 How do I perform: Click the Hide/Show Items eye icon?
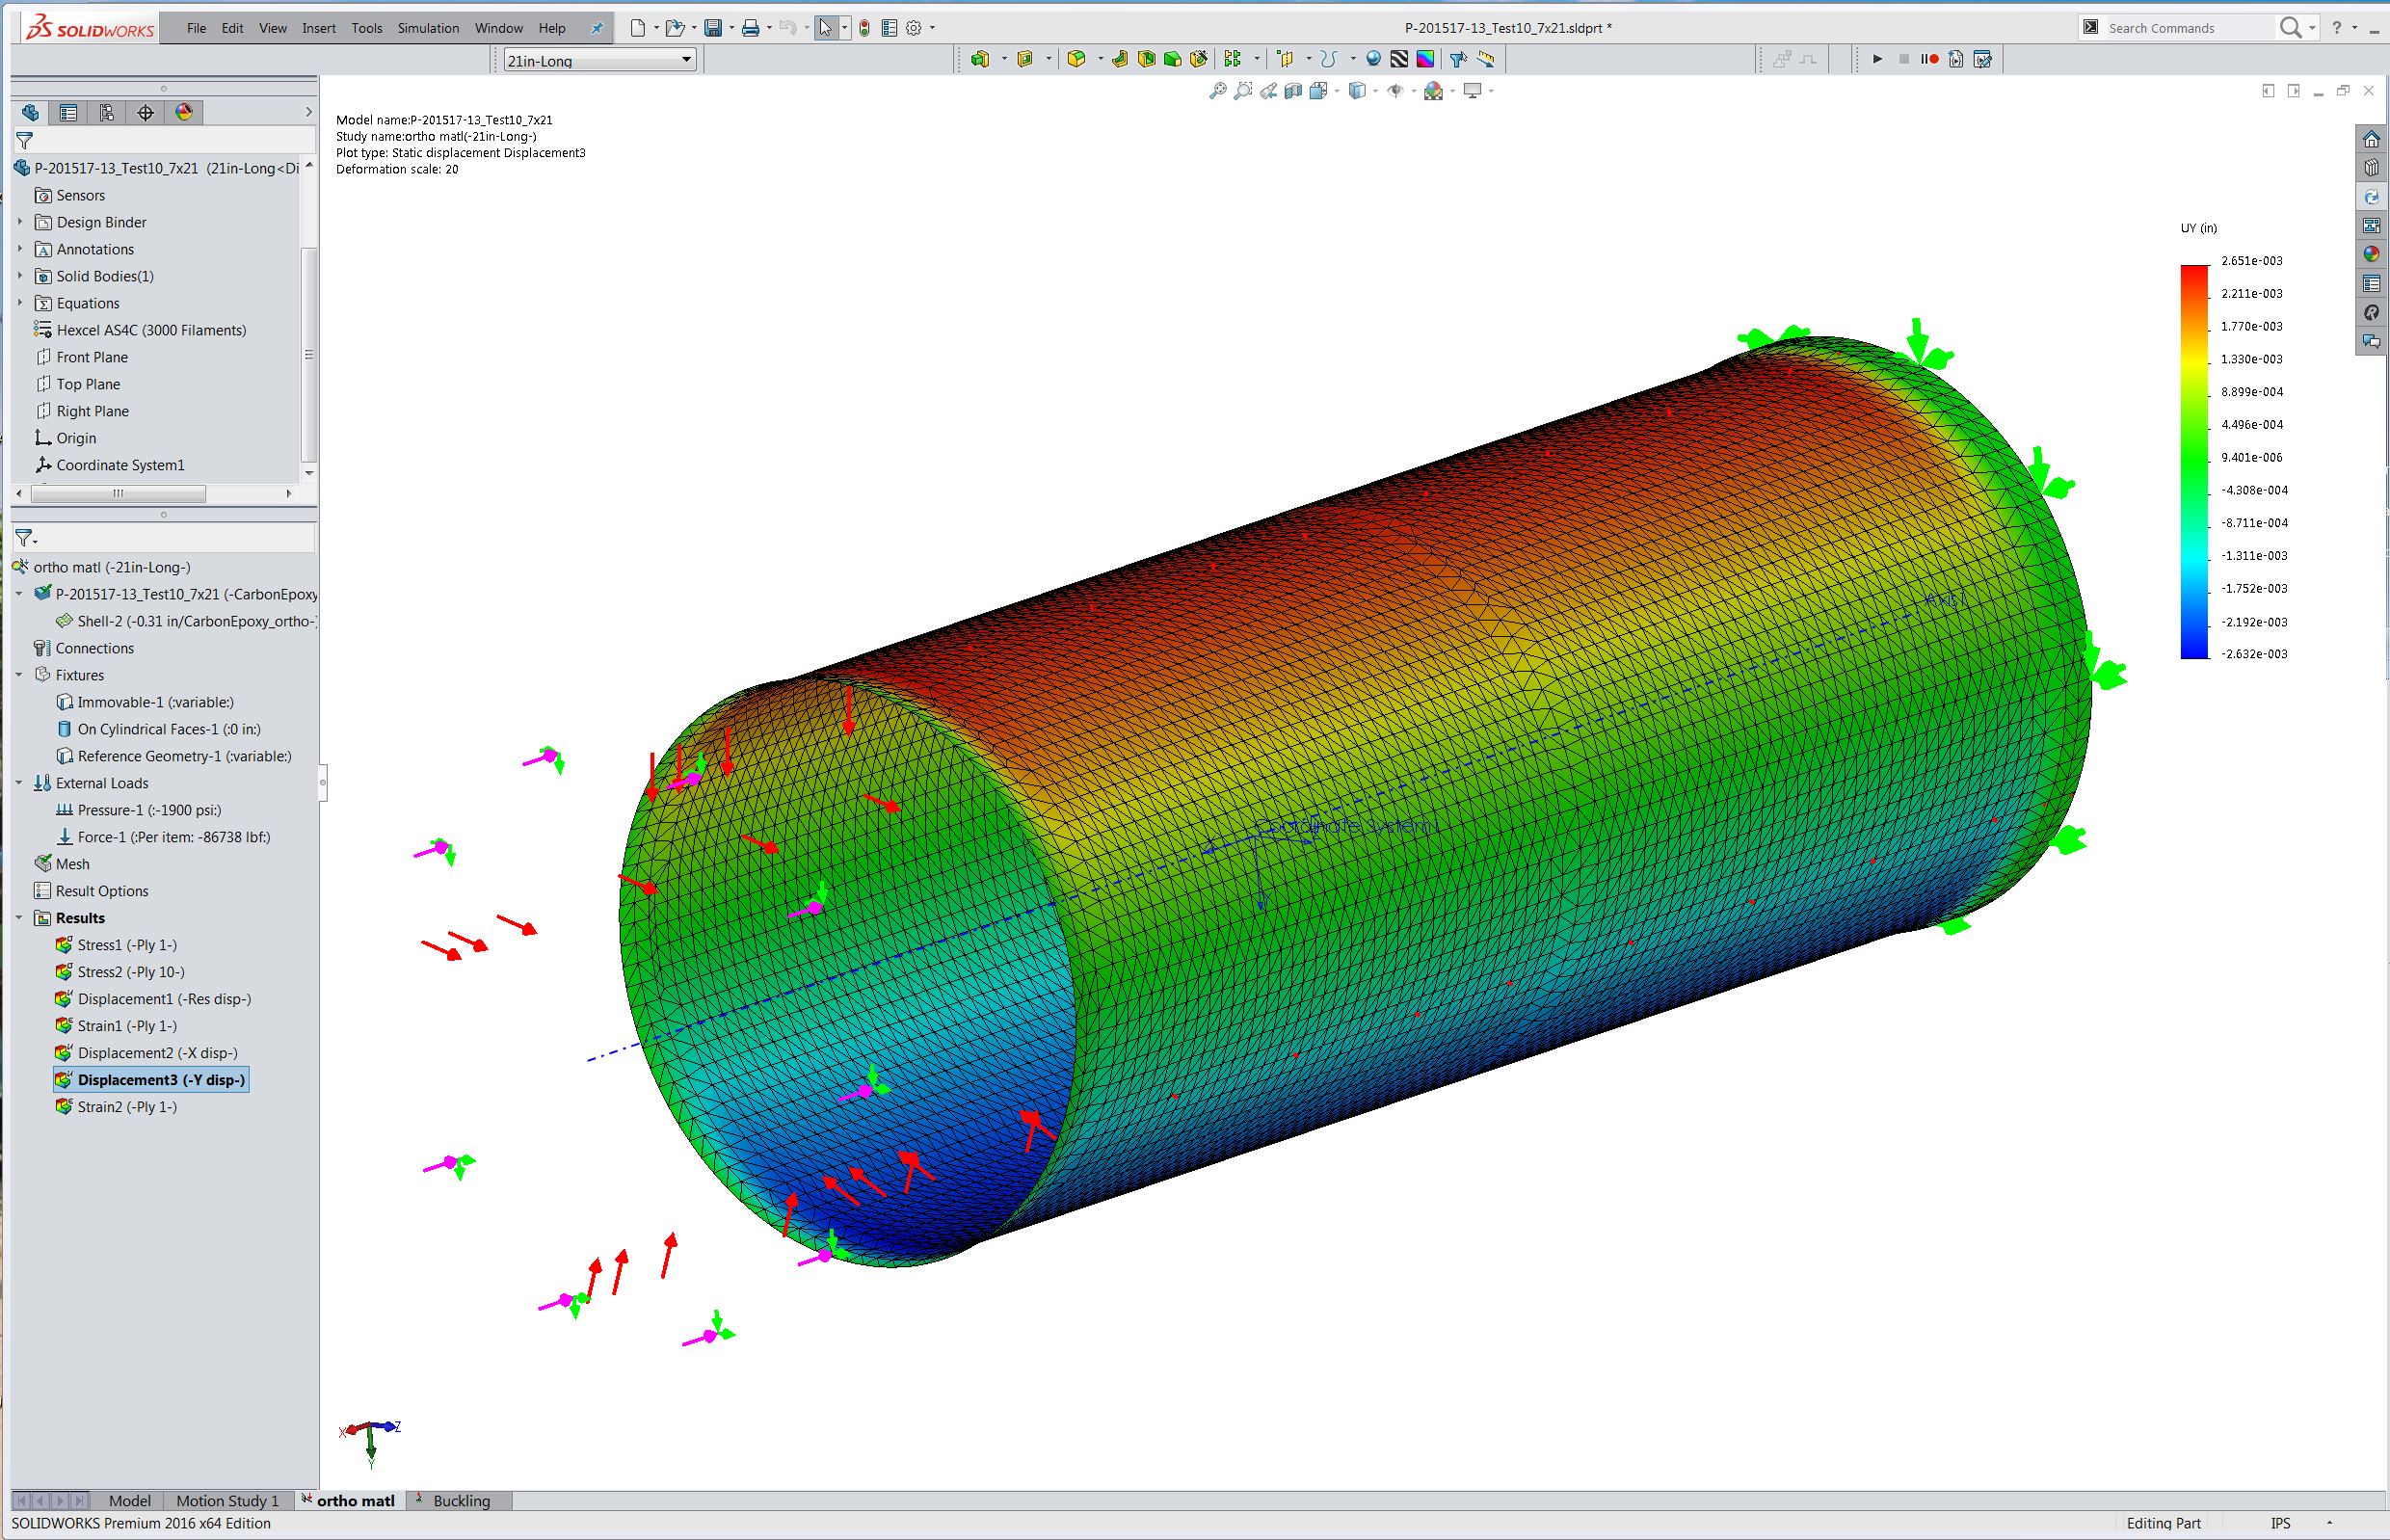1396,91
